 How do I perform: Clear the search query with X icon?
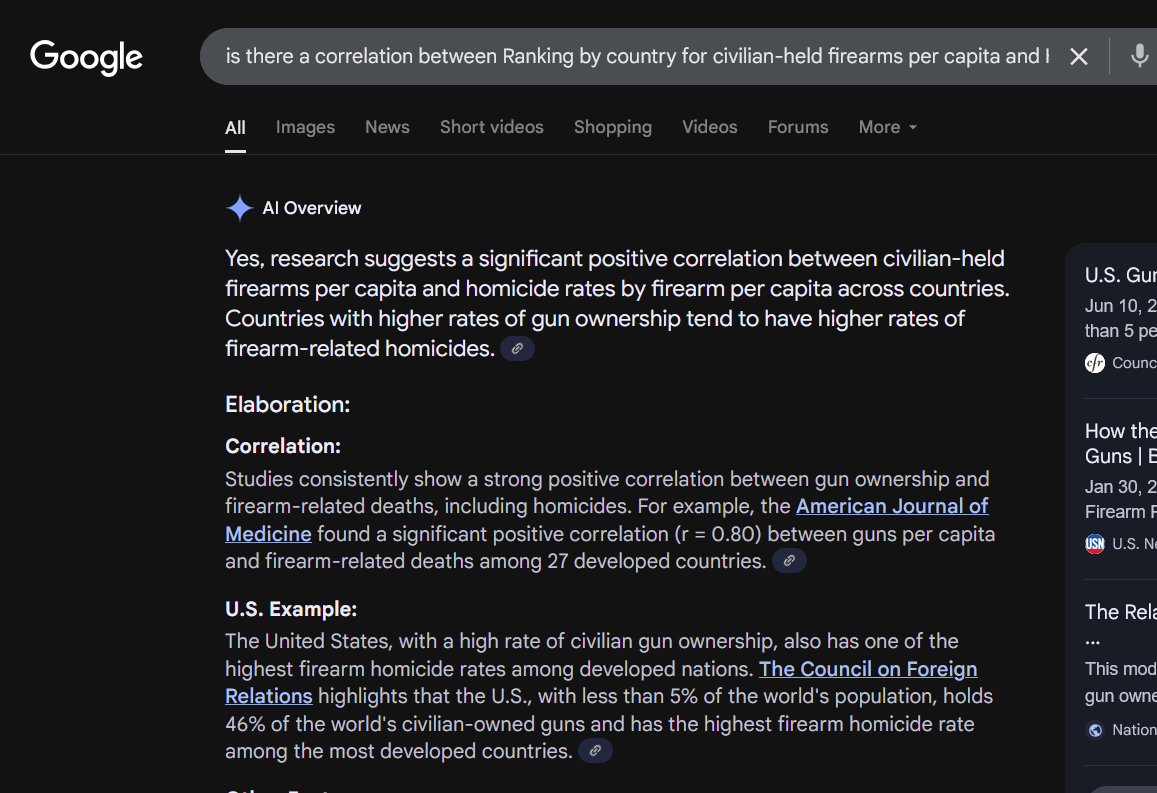tap(1078, 57)
